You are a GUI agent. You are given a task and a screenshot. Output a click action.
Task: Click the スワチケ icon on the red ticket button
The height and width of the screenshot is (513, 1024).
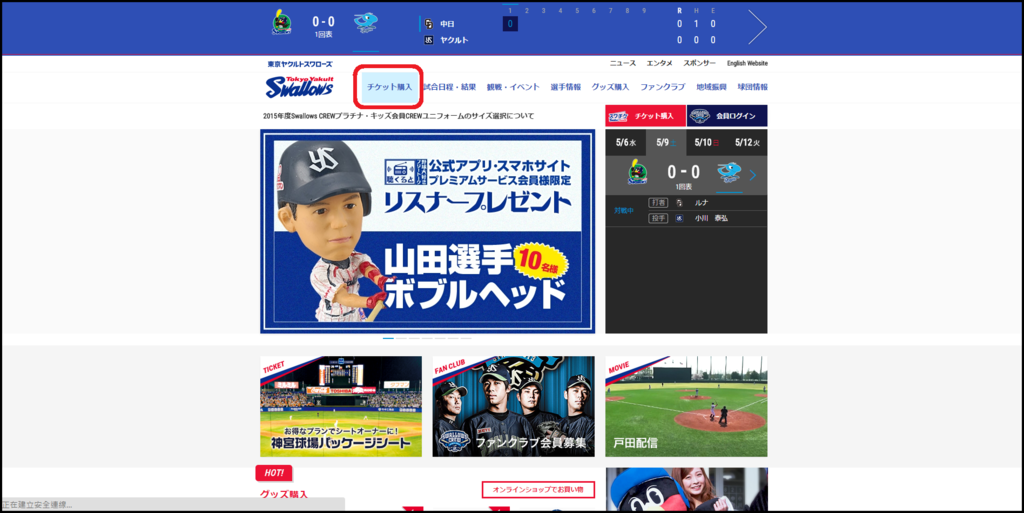618,116
